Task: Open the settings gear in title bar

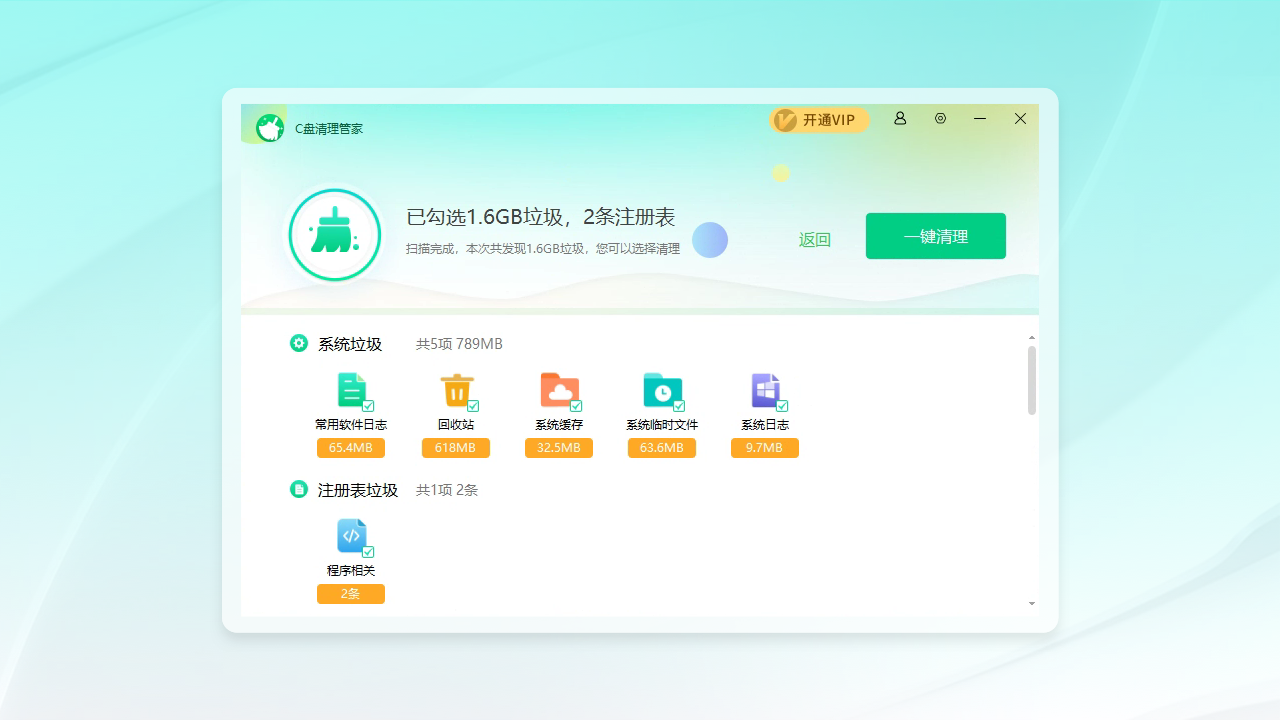Action: pos(940,118)
